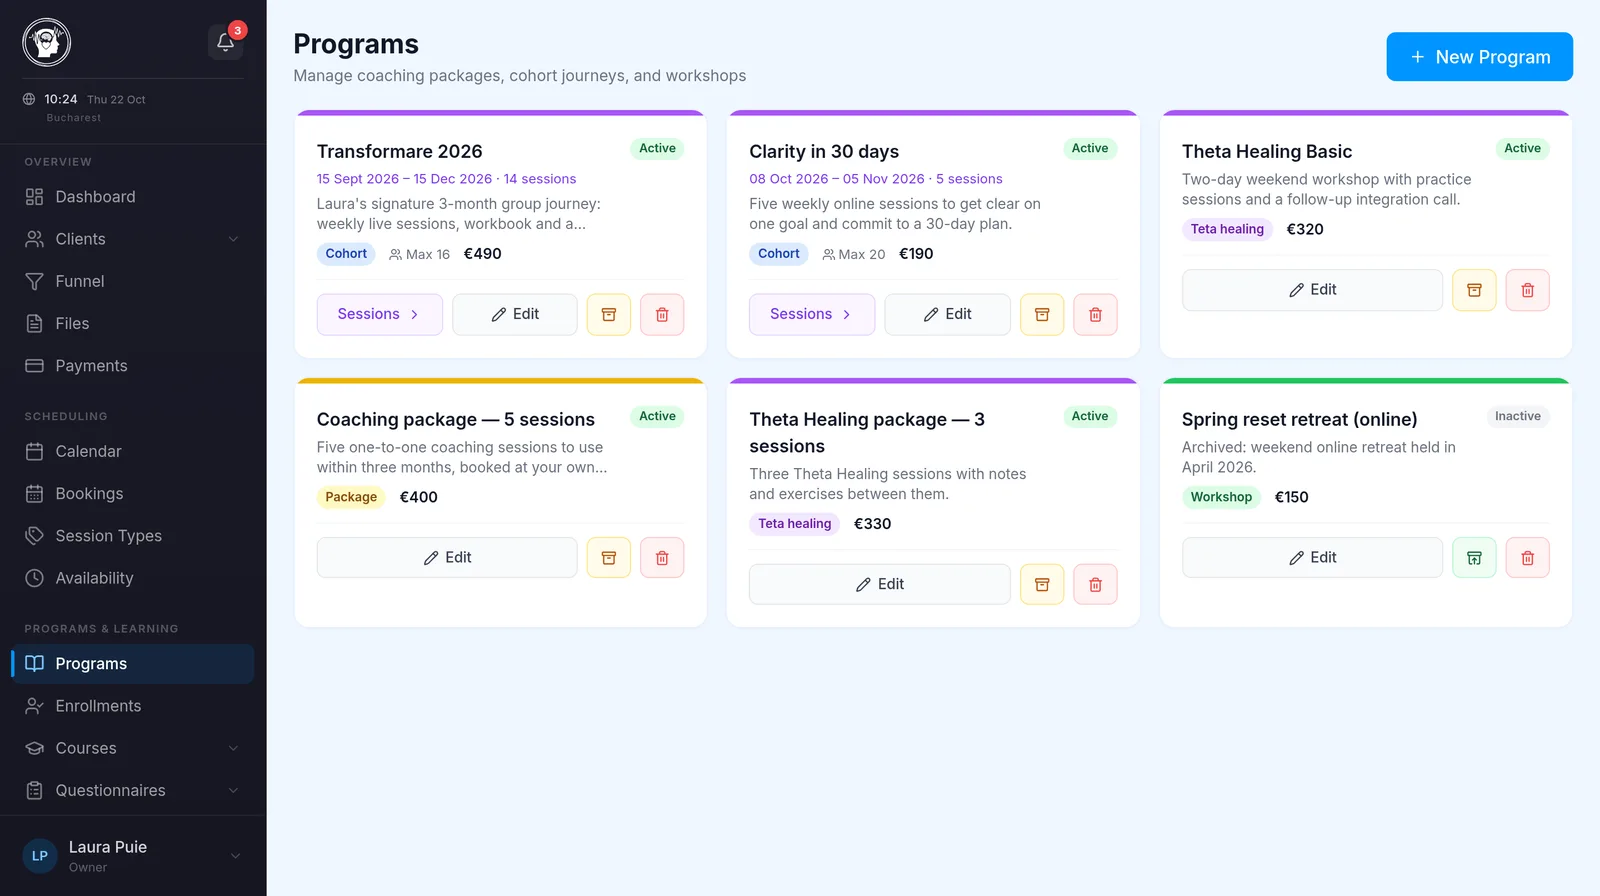Open the Availability page
This screenshot has height=896, width=1600.
tap(133, 578)
